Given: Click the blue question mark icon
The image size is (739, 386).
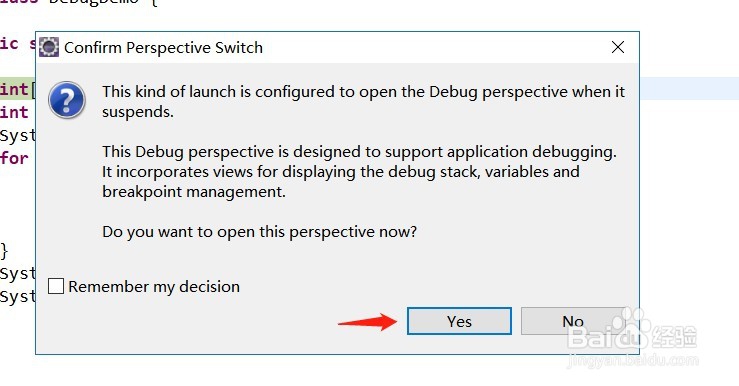Looking at the screenshot, I should (x=67, y=100).
